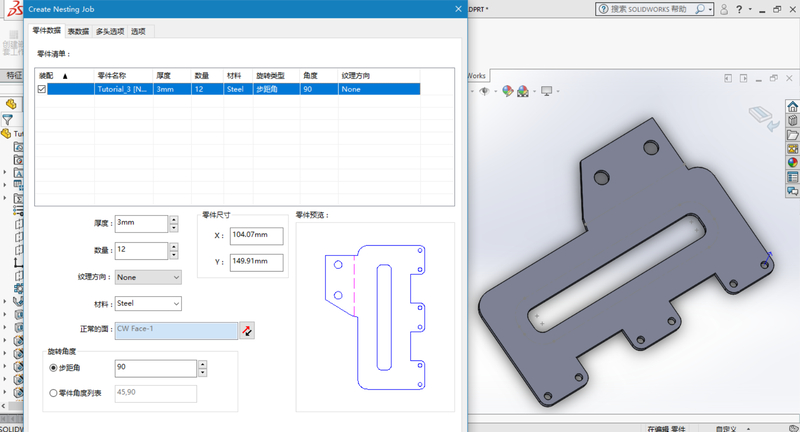Click the View Settings monitor icon
Image resolution: width=800 pixels, height=432 pixels.
coord(546,91)
